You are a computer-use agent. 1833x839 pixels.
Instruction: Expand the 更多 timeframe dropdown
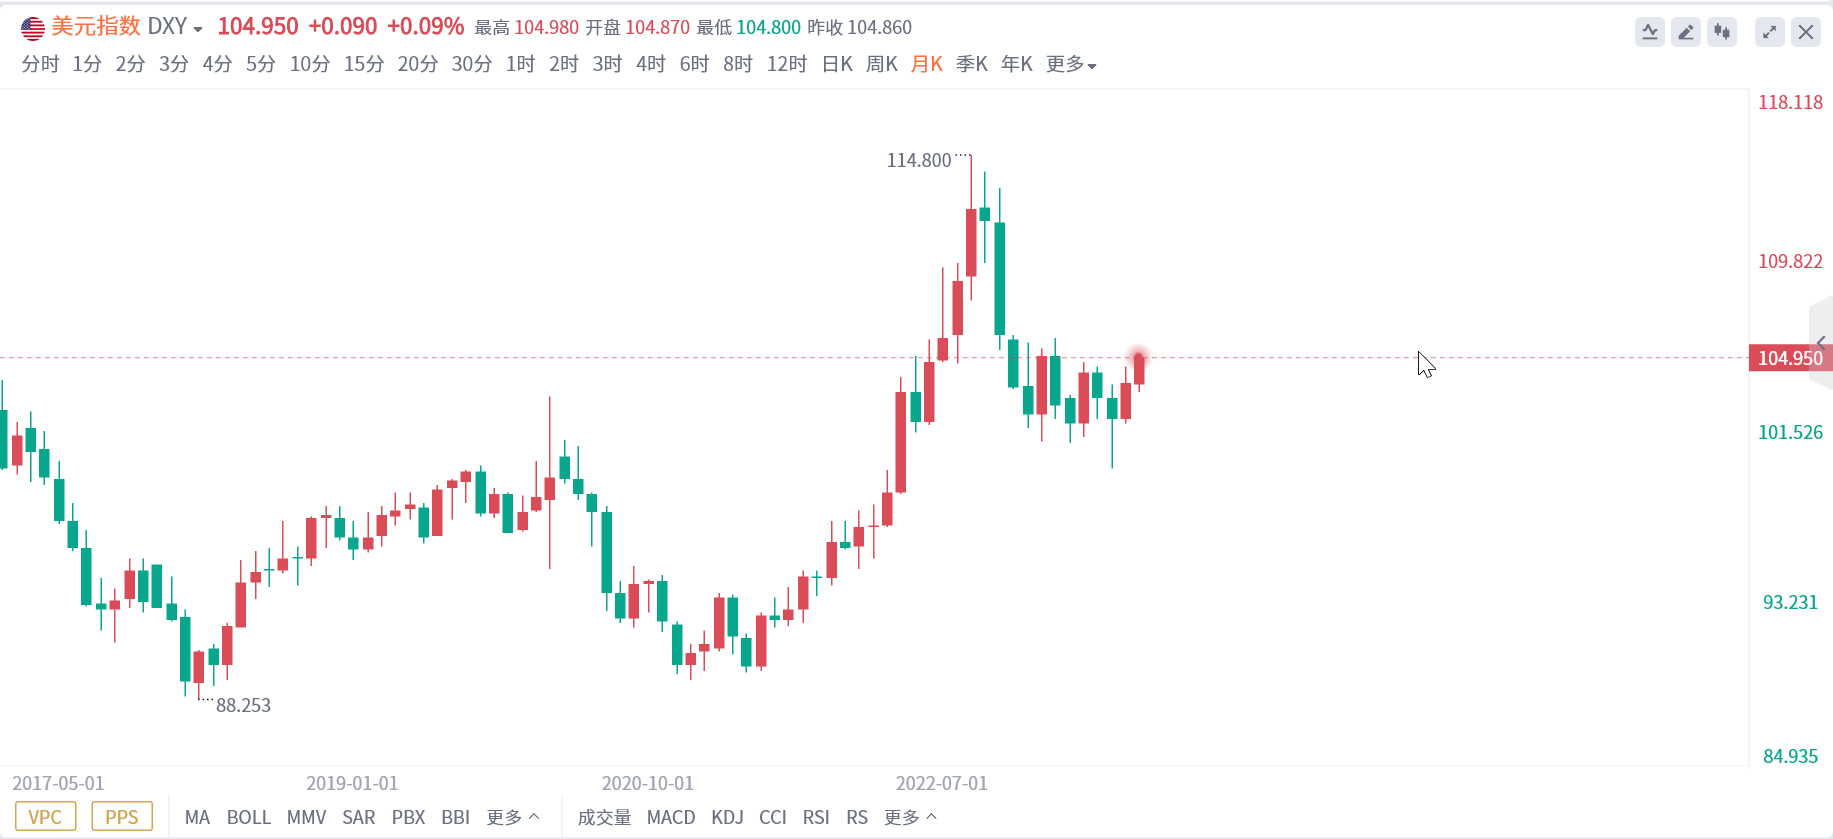pos(1071,64)
